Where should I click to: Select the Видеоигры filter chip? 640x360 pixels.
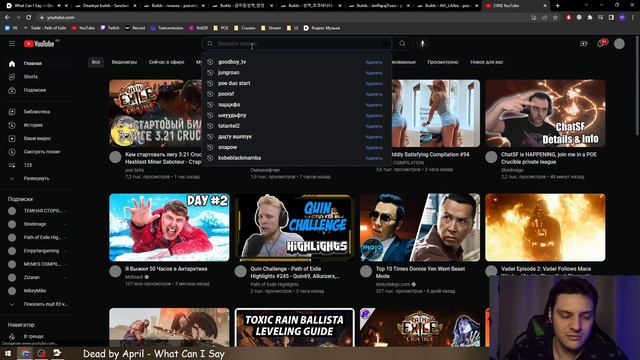124,62
